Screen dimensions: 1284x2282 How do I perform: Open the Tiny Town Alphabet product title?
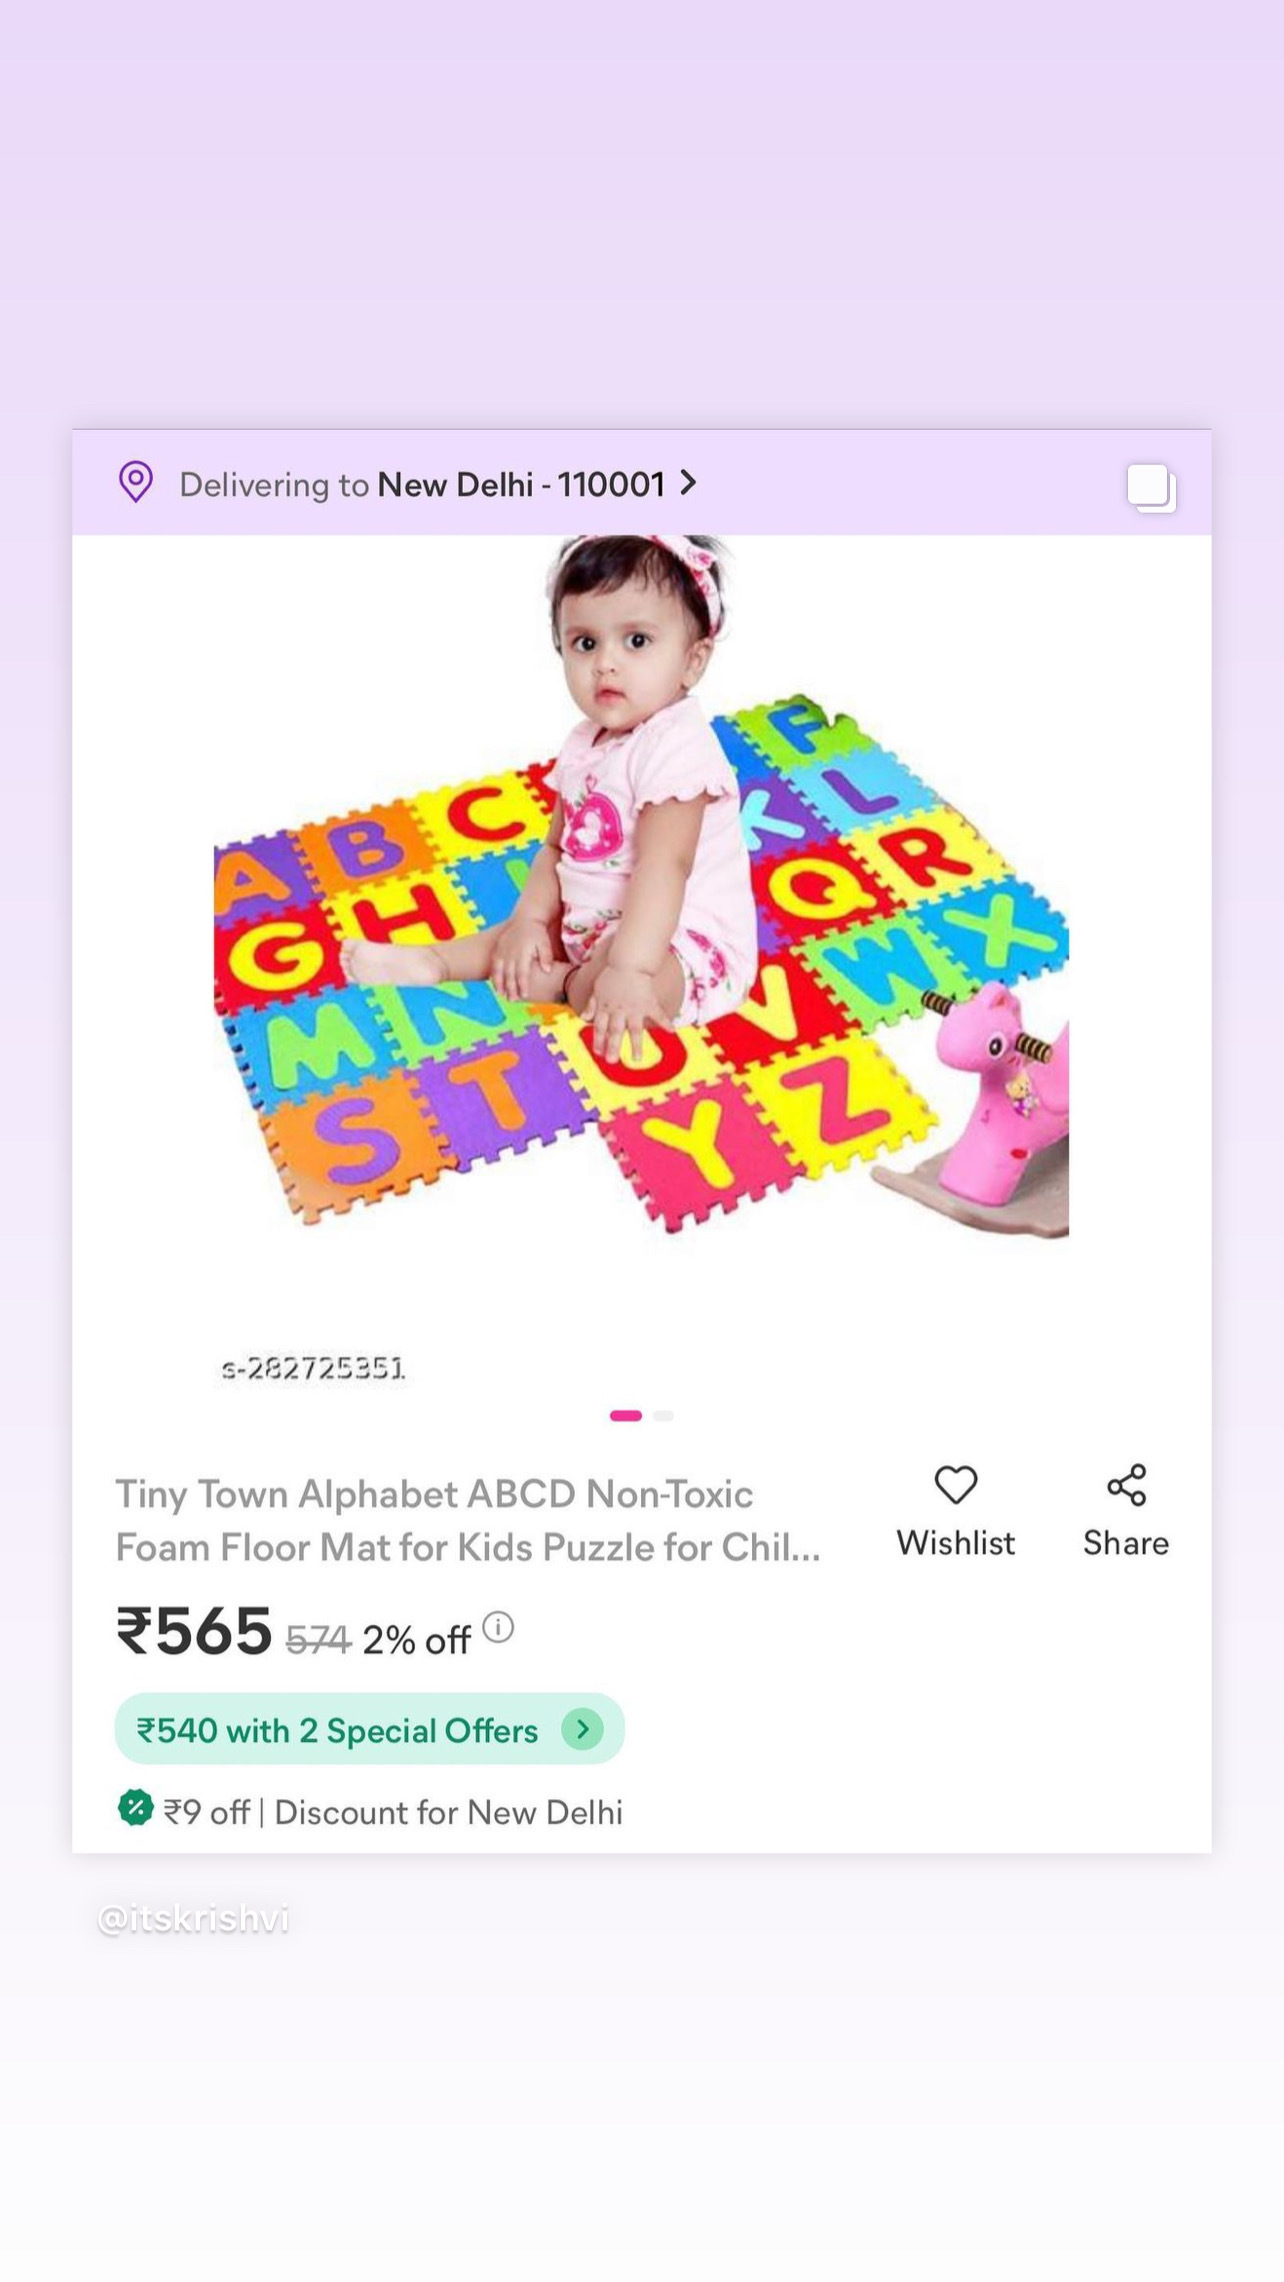468,1520
